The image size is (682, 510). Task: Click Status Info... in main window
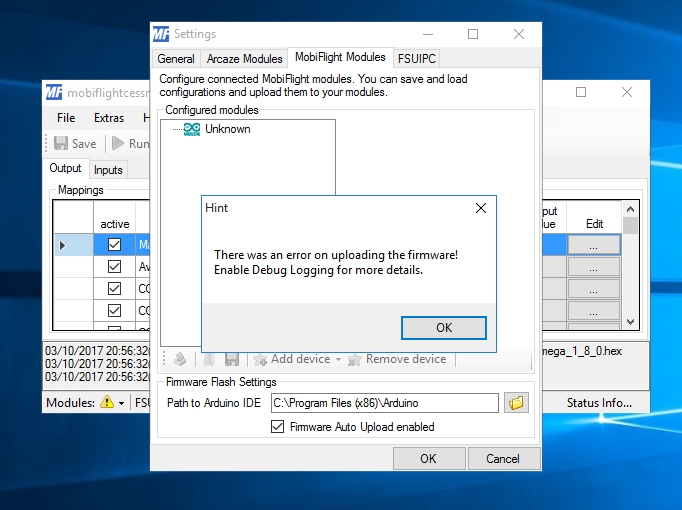pyautogui.click(x=599, y=403)
